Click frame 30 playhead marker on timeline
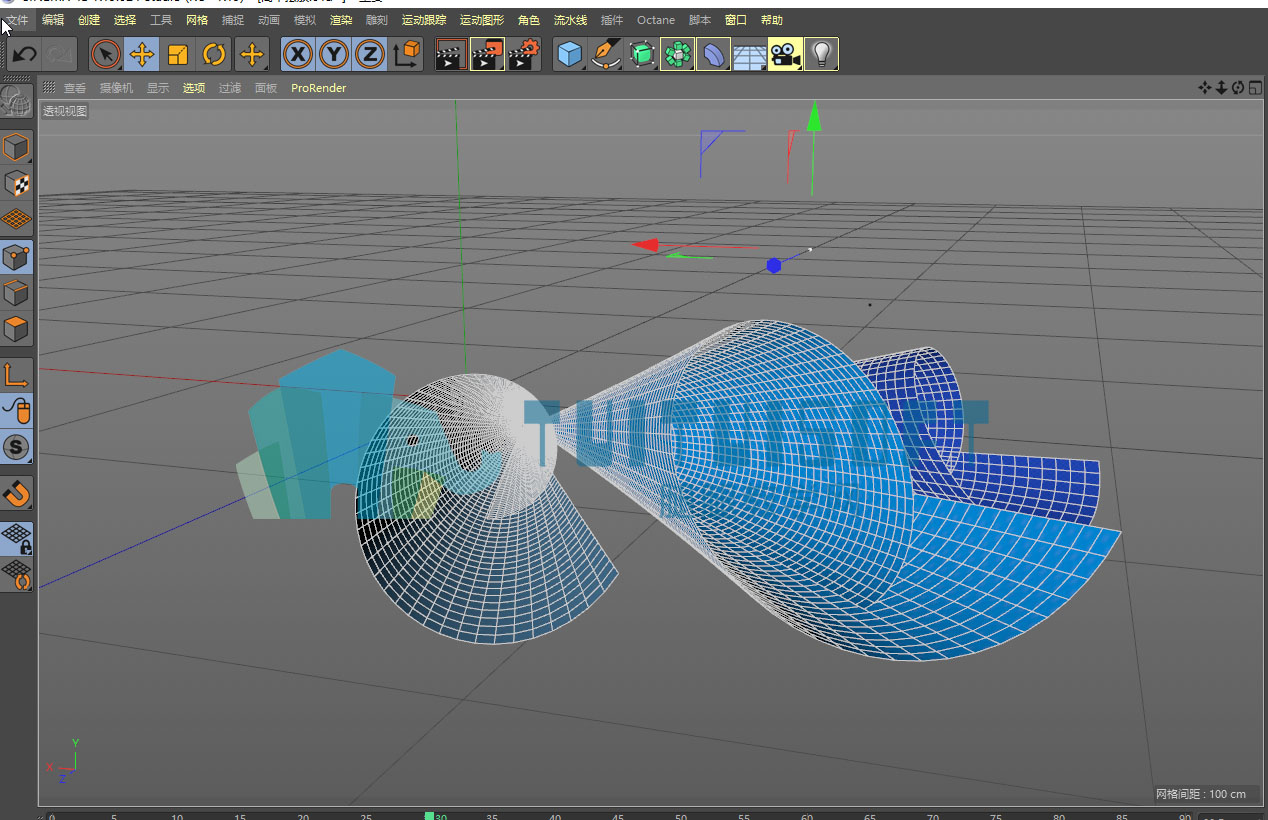Screen dimensions: 1268x820 [x=430, y=816]
